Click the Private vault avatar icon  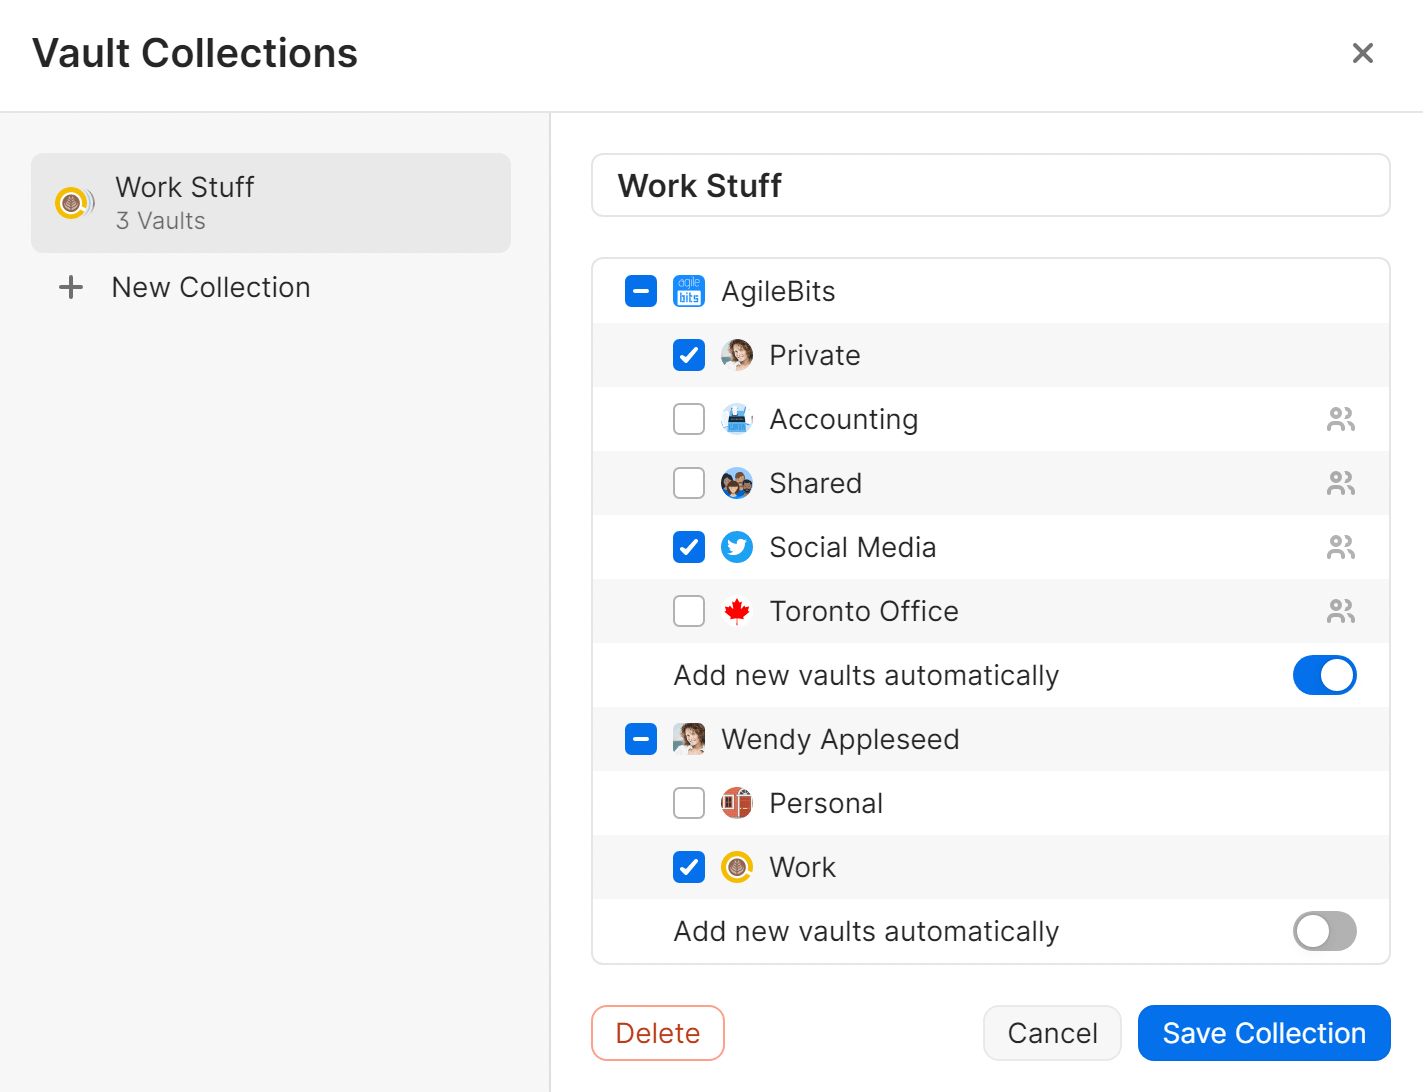point(737,355)
